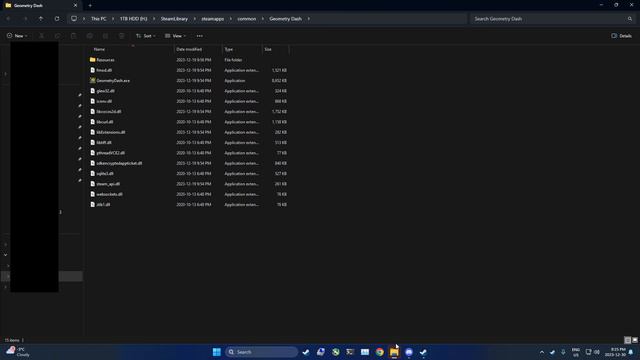
Task: Open the notification bell in the system tray
Action: tap(631, 352)
